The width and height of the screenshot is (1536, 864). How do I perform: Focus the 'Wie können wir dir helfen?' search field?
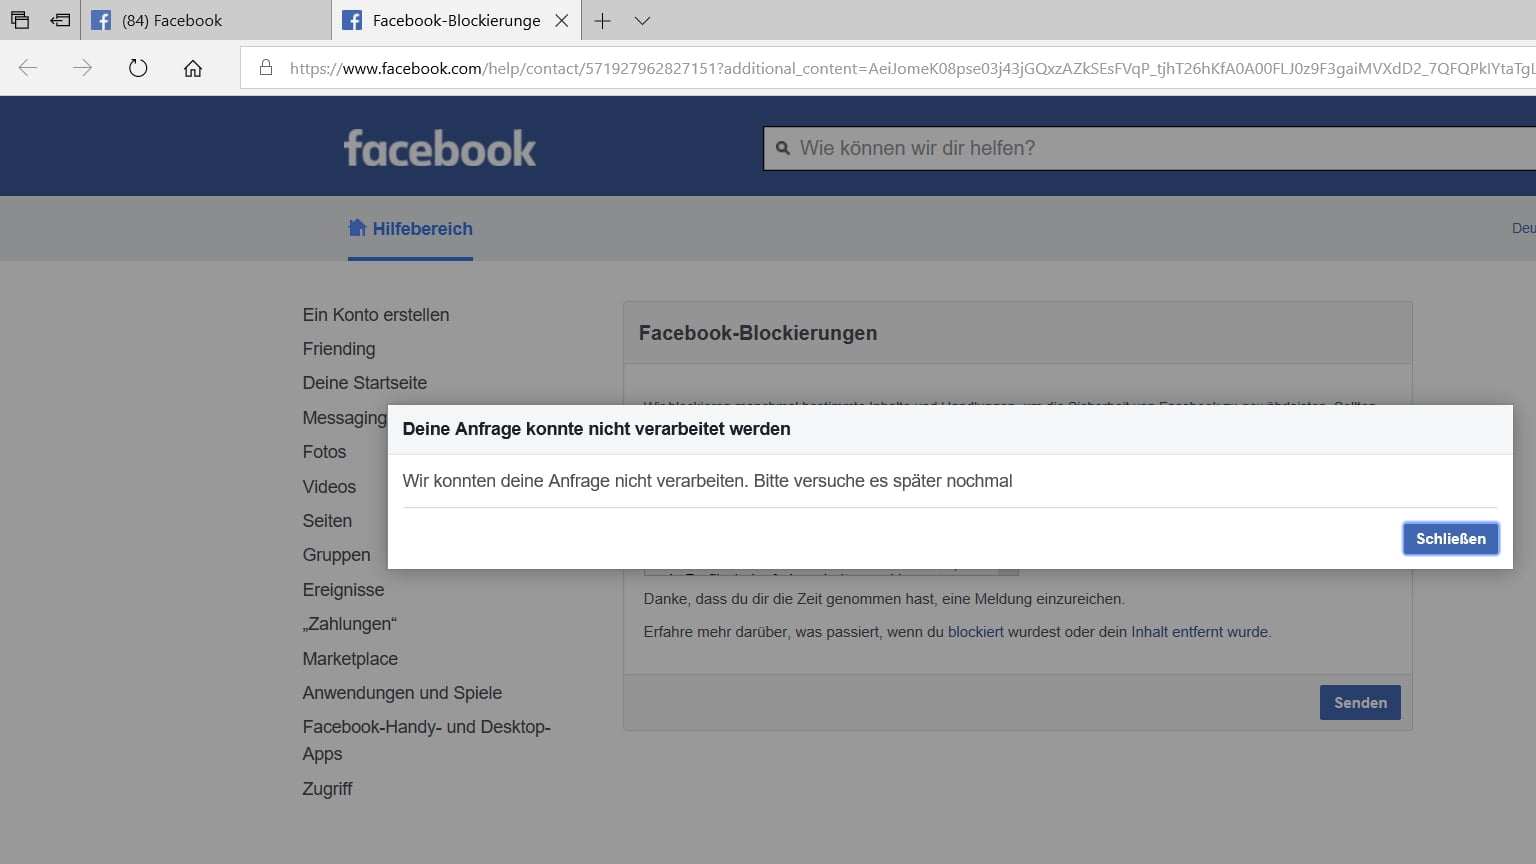[1150, 148]
